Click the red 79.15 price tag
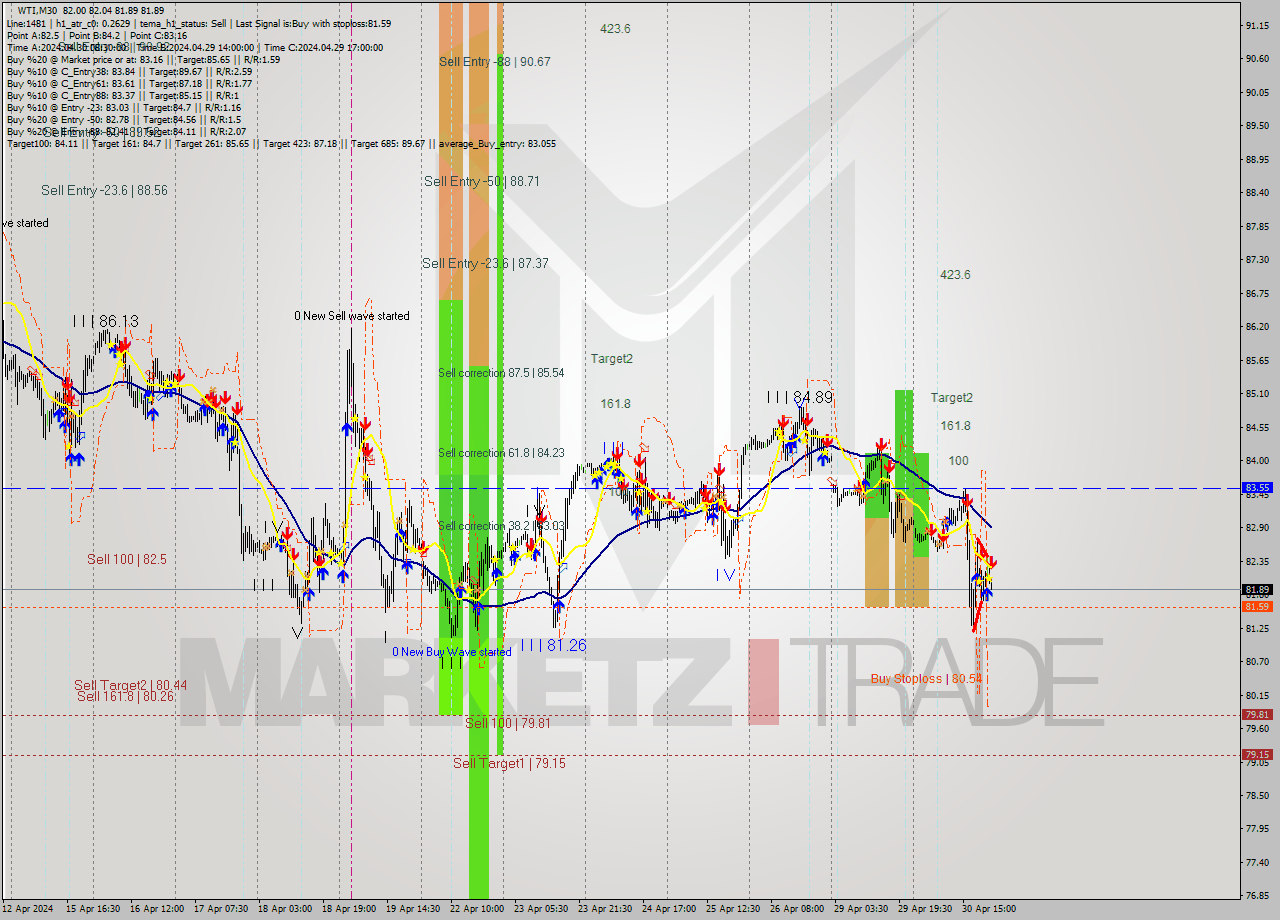The height and width of the screenshot is (920, 1280). [1257, 755]
